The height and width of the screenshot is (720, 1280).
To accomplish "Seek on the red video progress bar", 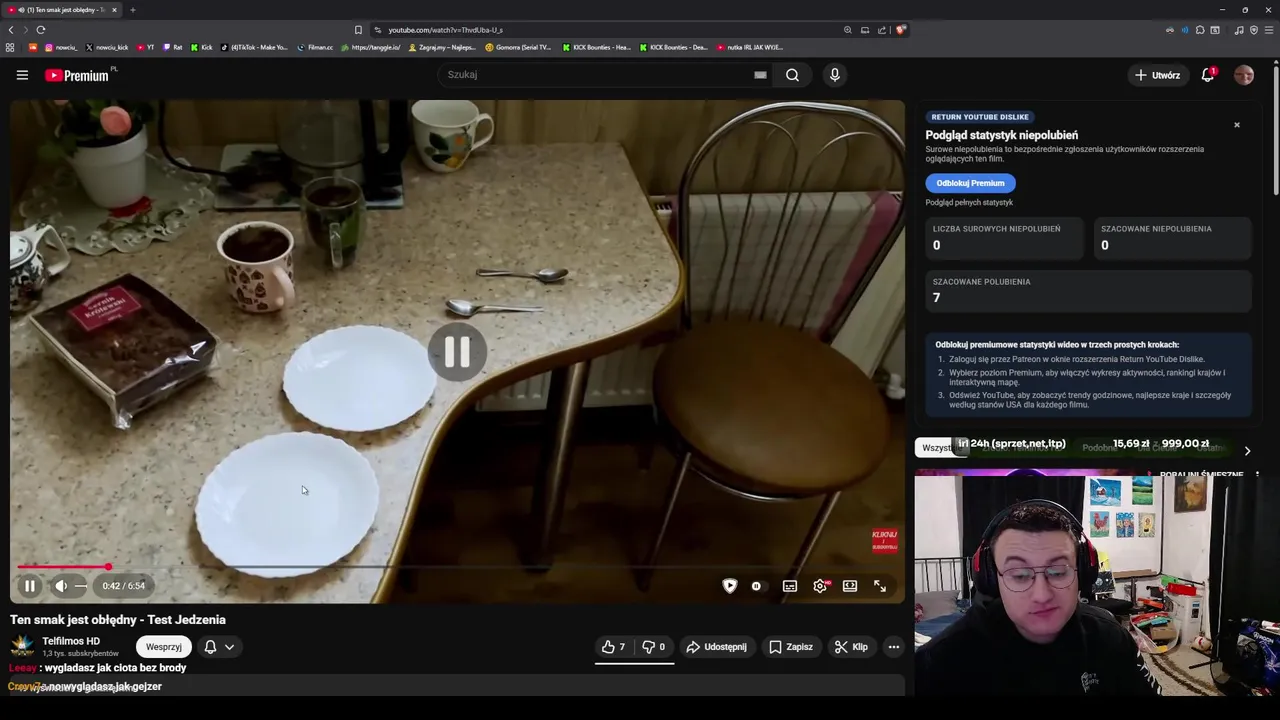I will 456,567.
